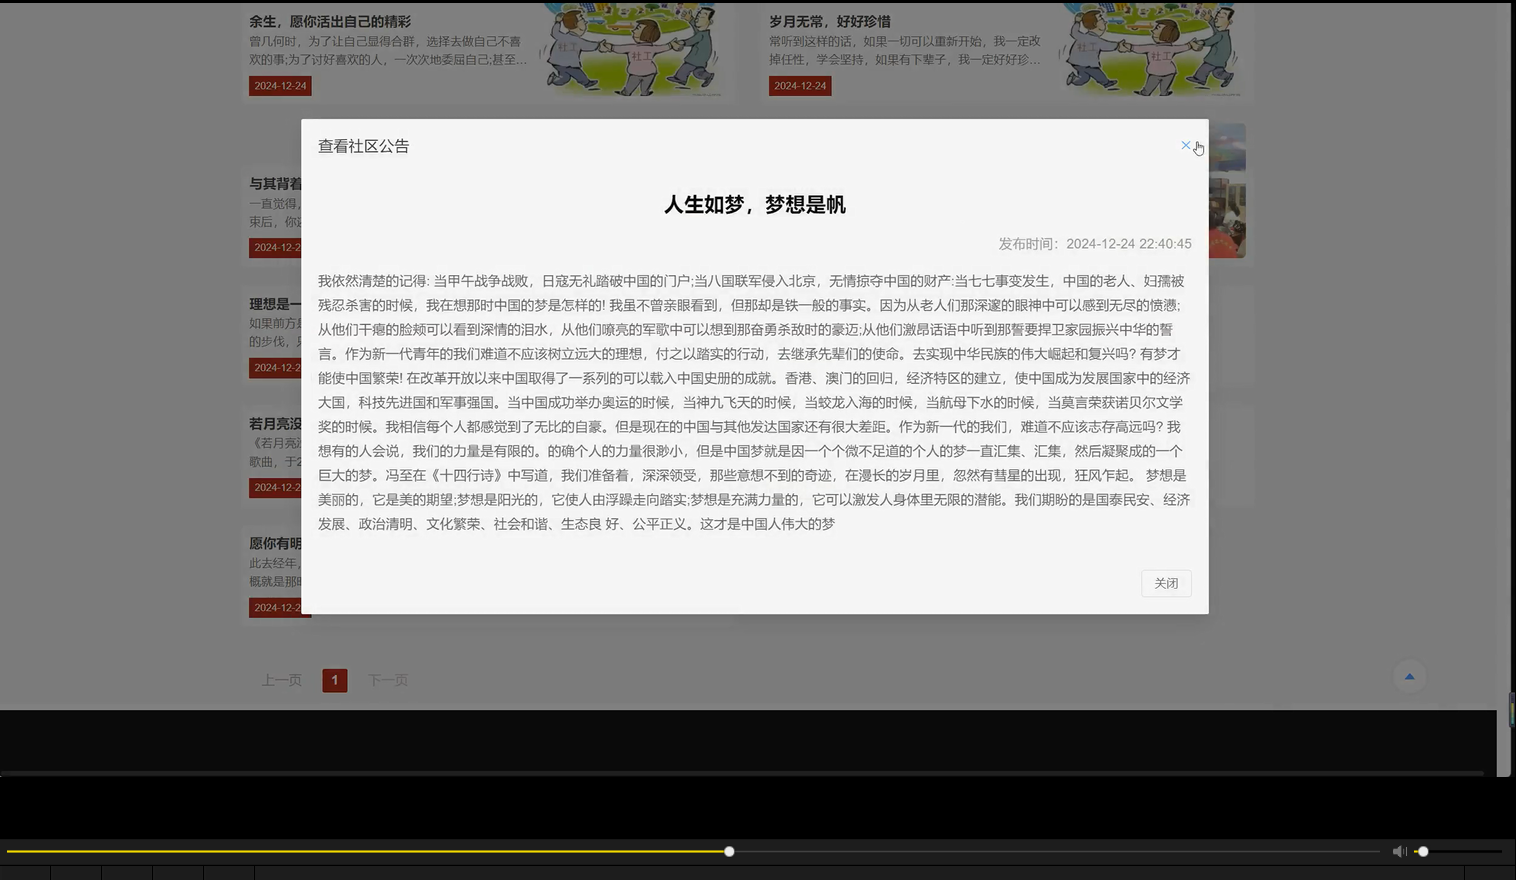
Task: Click the 2024-12-24 date badge under 余生 article
Action: pyautogui.click(x=280, y=86)
